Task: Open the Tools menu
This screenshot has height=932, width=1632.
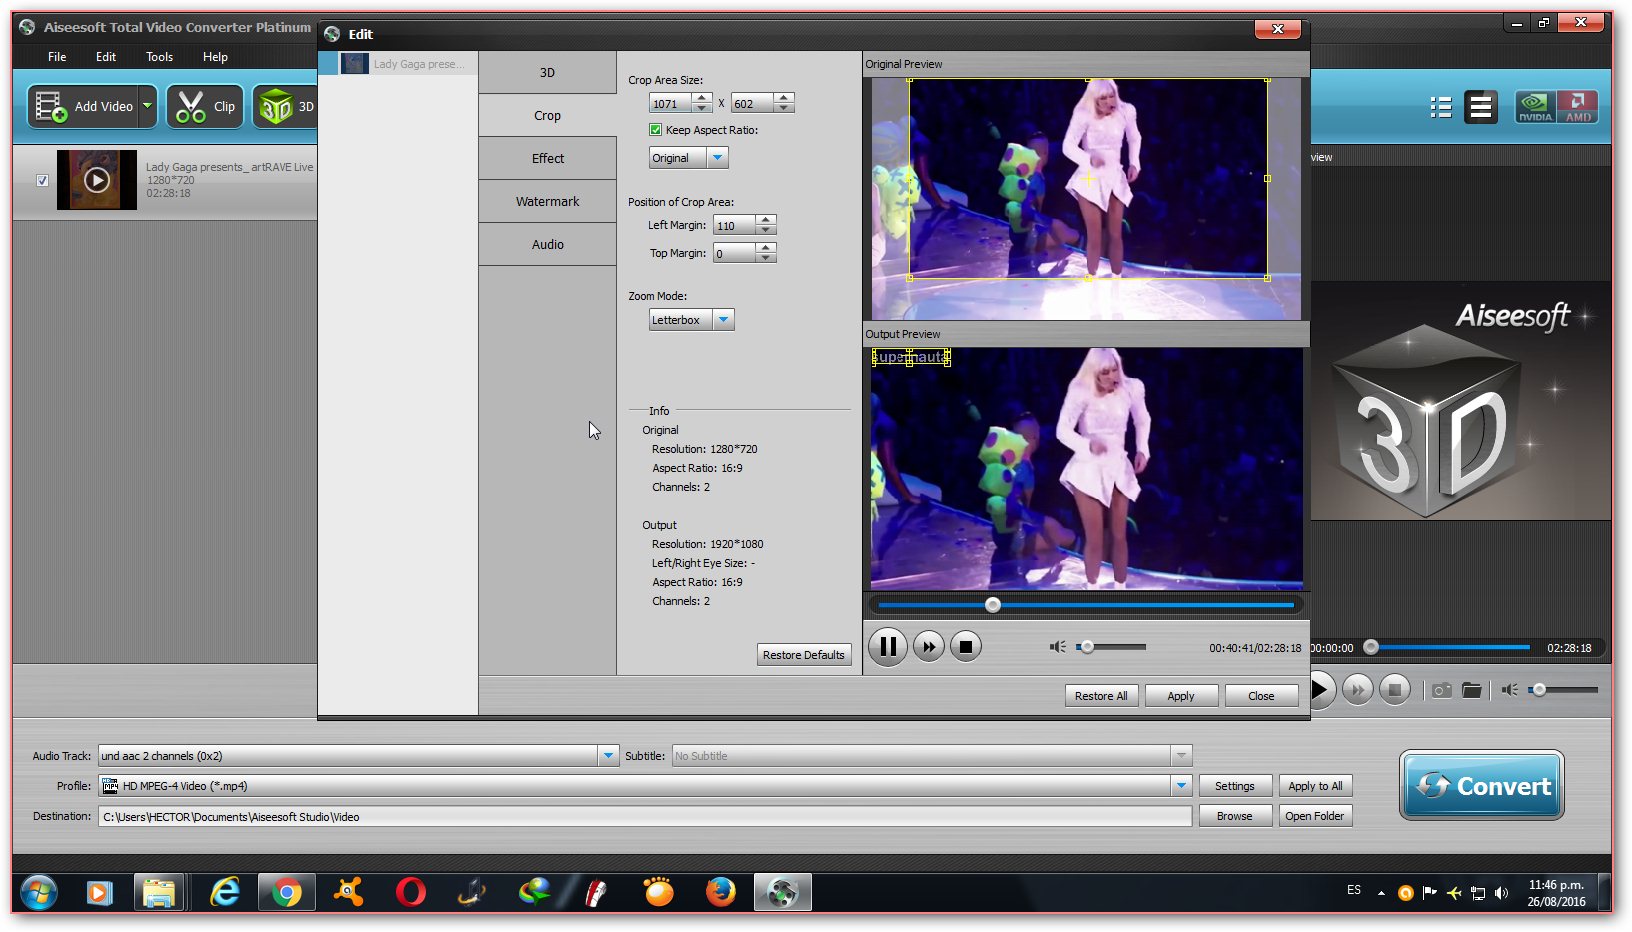Action: coord(159,57)
